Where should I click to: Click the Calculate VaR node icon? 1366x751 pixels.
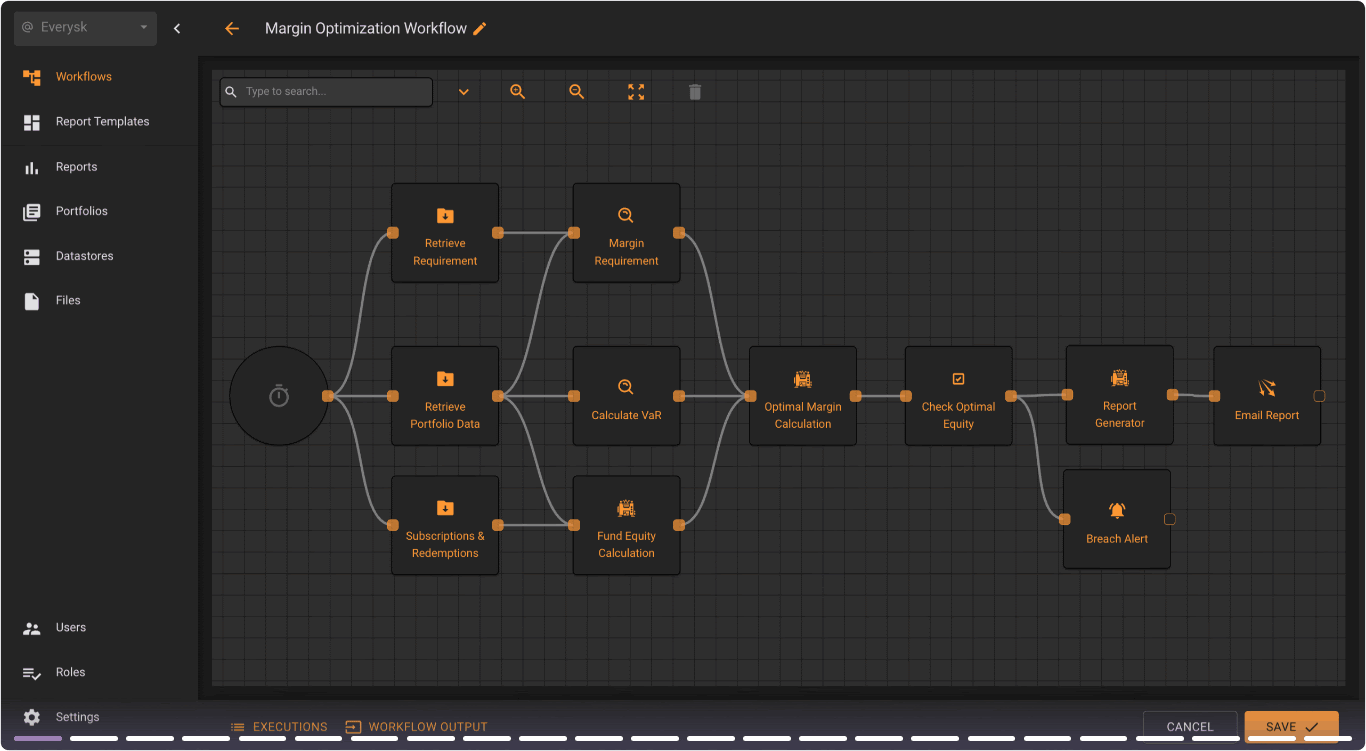[x=626, y=387]
